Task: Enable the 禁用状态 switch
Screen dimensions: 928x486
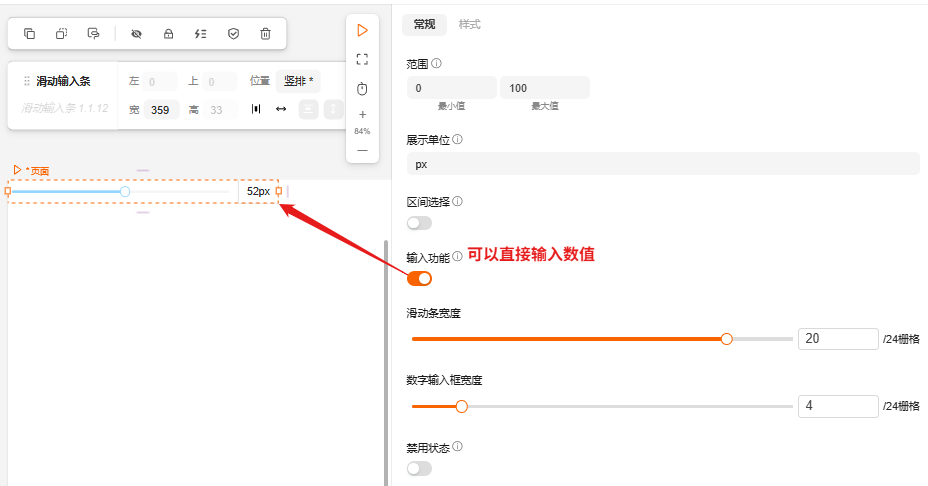Action: [419, 468]
